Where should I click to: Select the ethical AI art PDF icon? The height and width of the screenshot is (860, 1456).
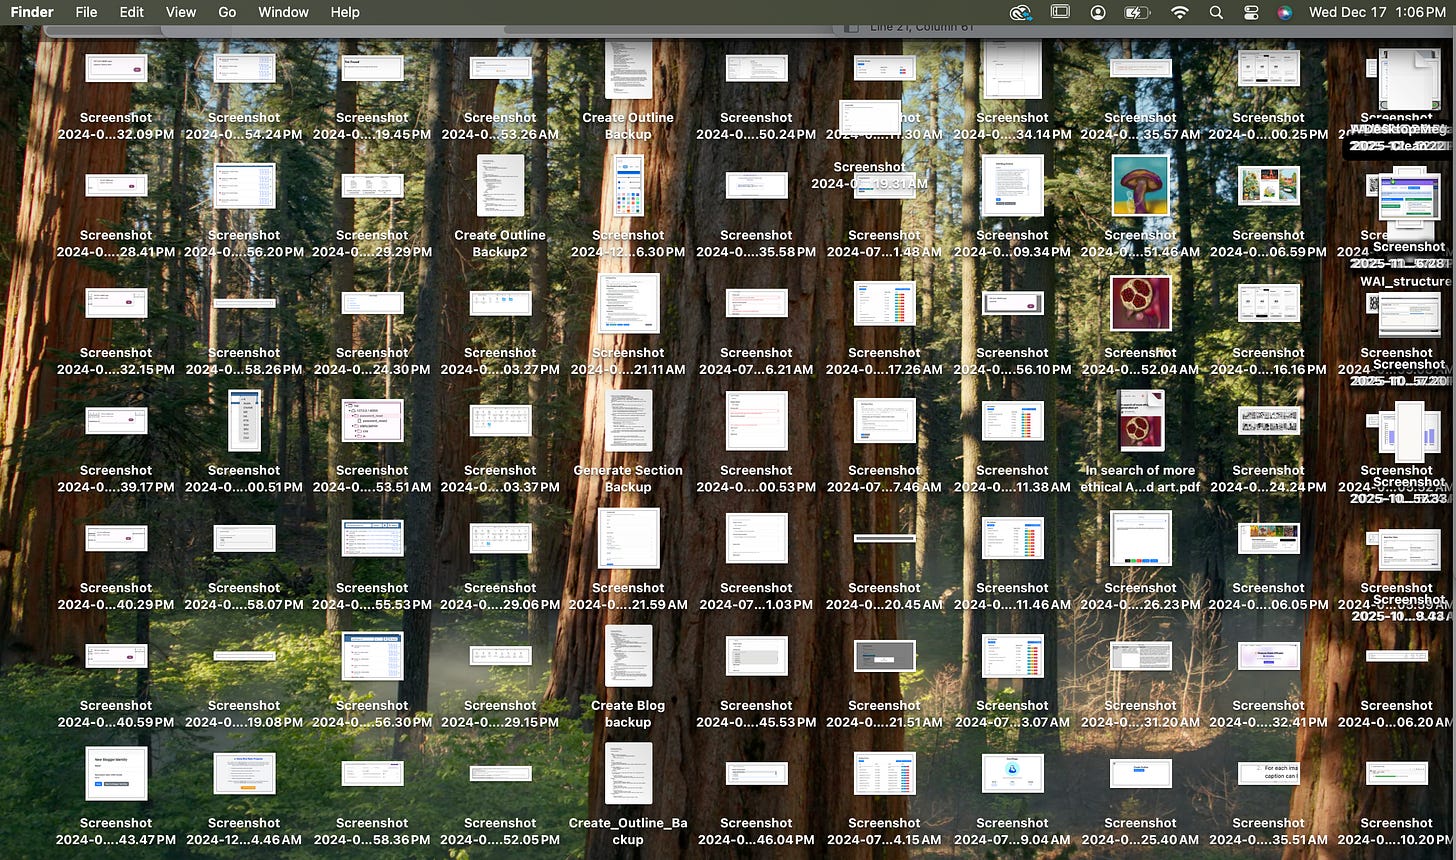(x=1141, y=421)
